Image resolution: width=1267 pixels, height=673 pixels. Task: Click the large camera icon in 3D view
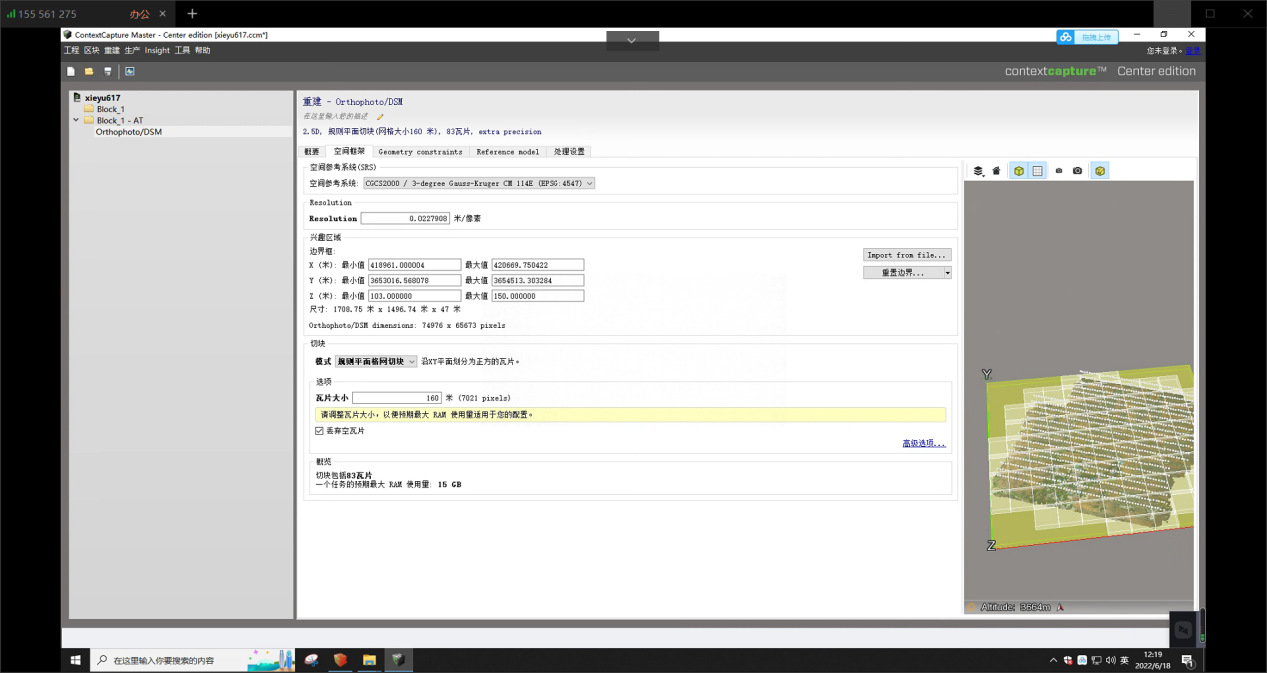tap(1077, 171)
